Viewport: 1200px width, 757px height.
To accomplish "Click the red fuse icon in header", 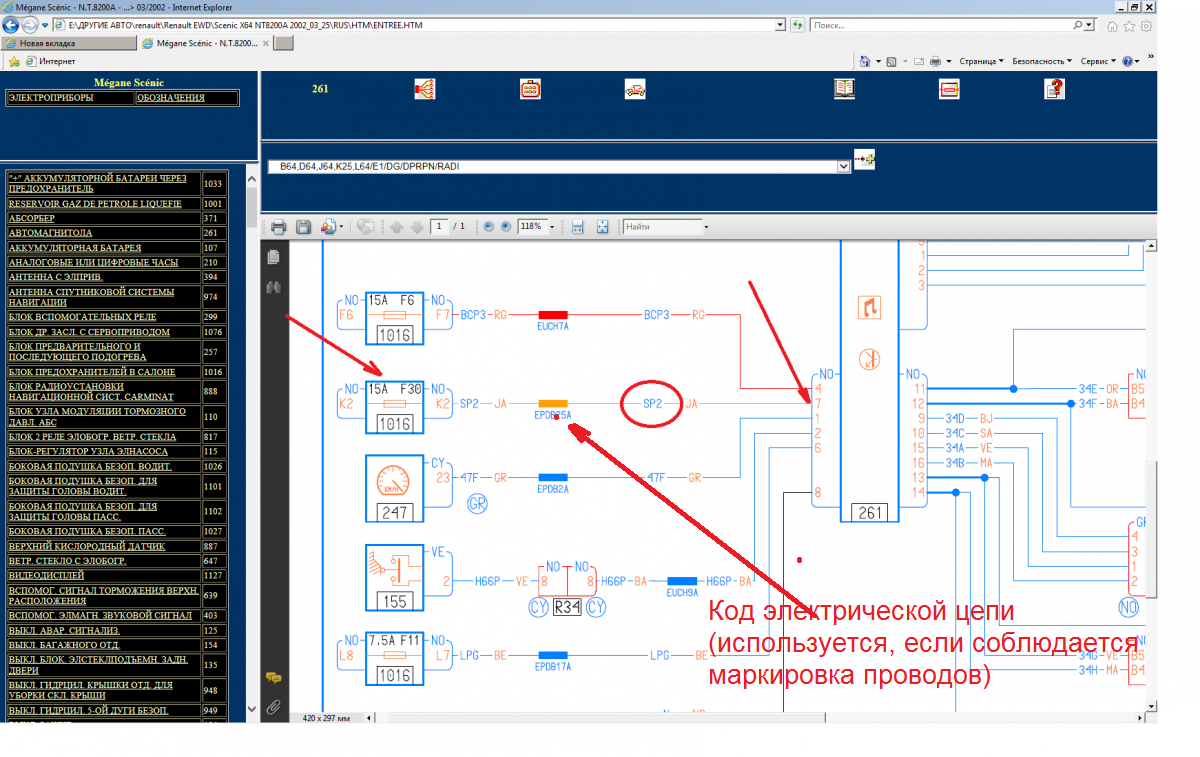I will (x=949, y=89).
